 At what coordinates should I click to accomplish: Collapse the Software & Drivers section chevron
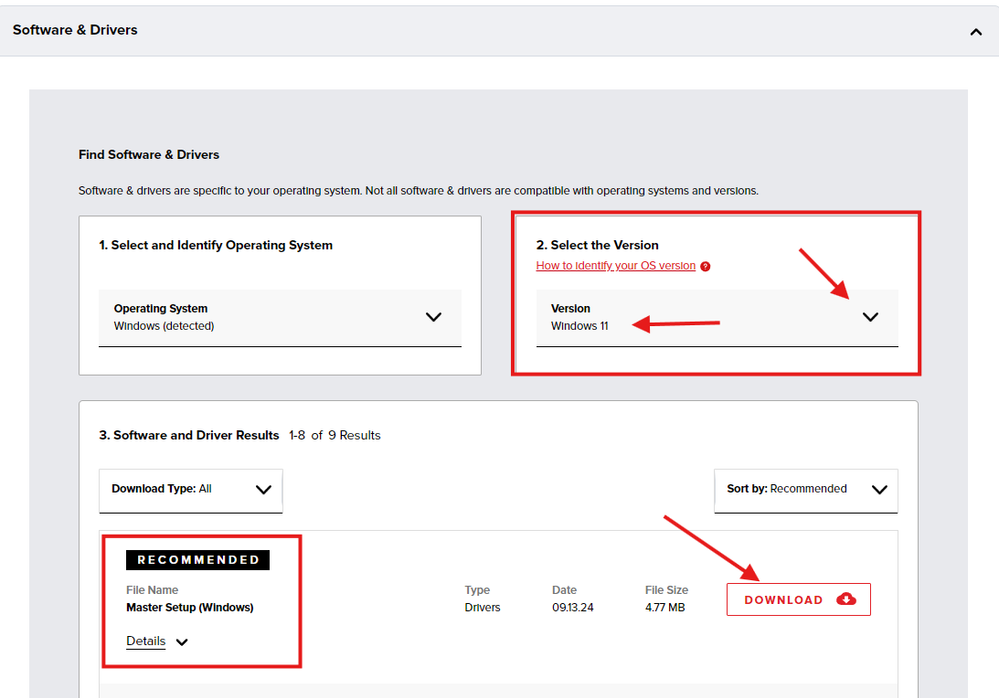(975, 31)
